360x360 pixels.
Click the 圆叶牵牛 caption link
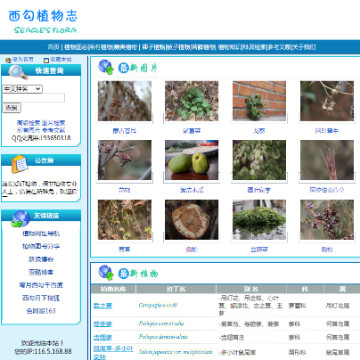(327, 131)
